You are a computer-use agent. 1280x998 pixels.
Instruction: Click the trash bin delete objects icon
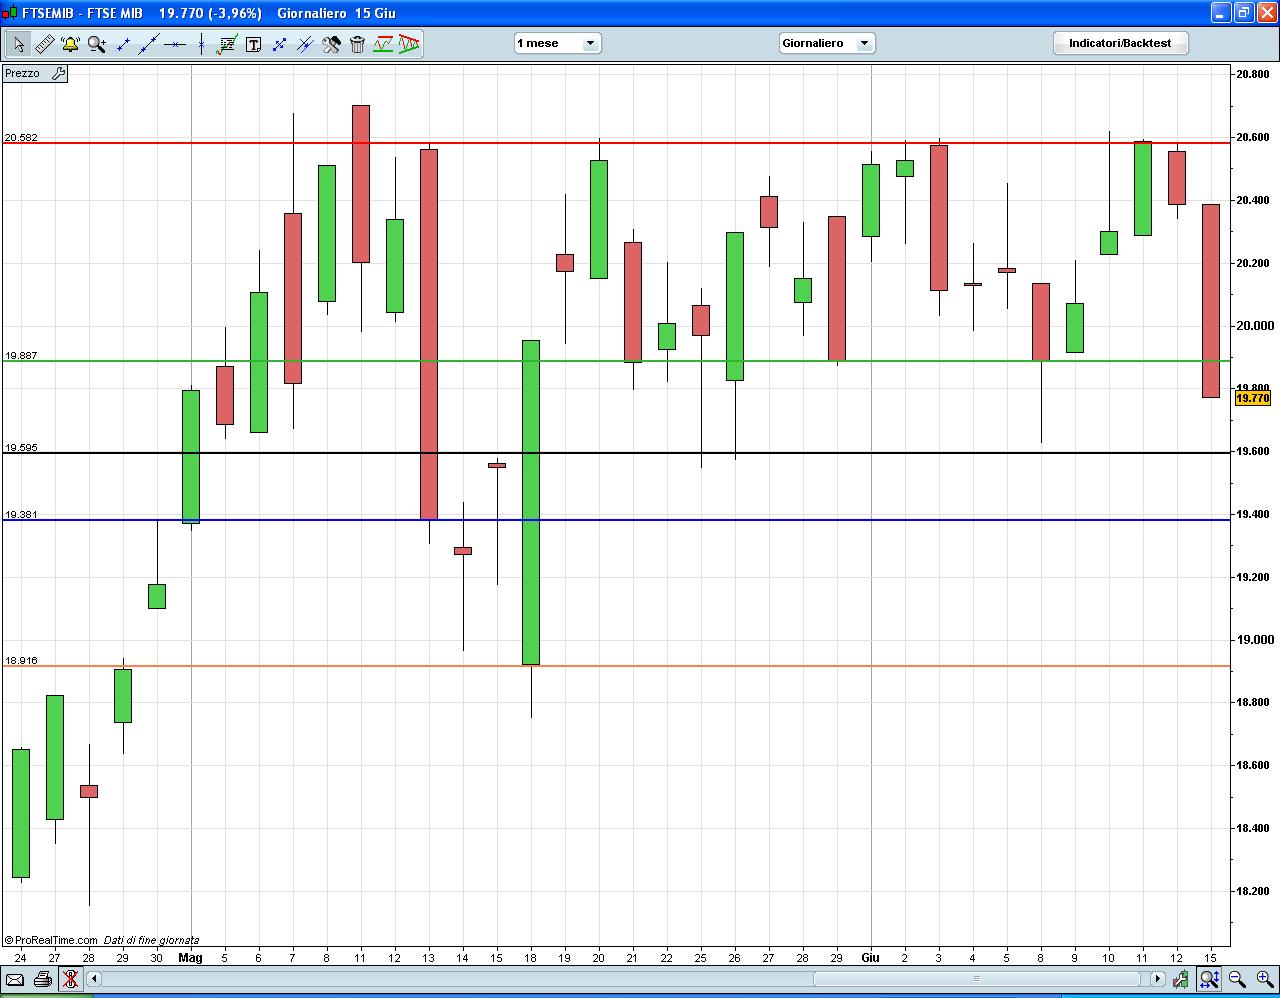tap(357, 44)
